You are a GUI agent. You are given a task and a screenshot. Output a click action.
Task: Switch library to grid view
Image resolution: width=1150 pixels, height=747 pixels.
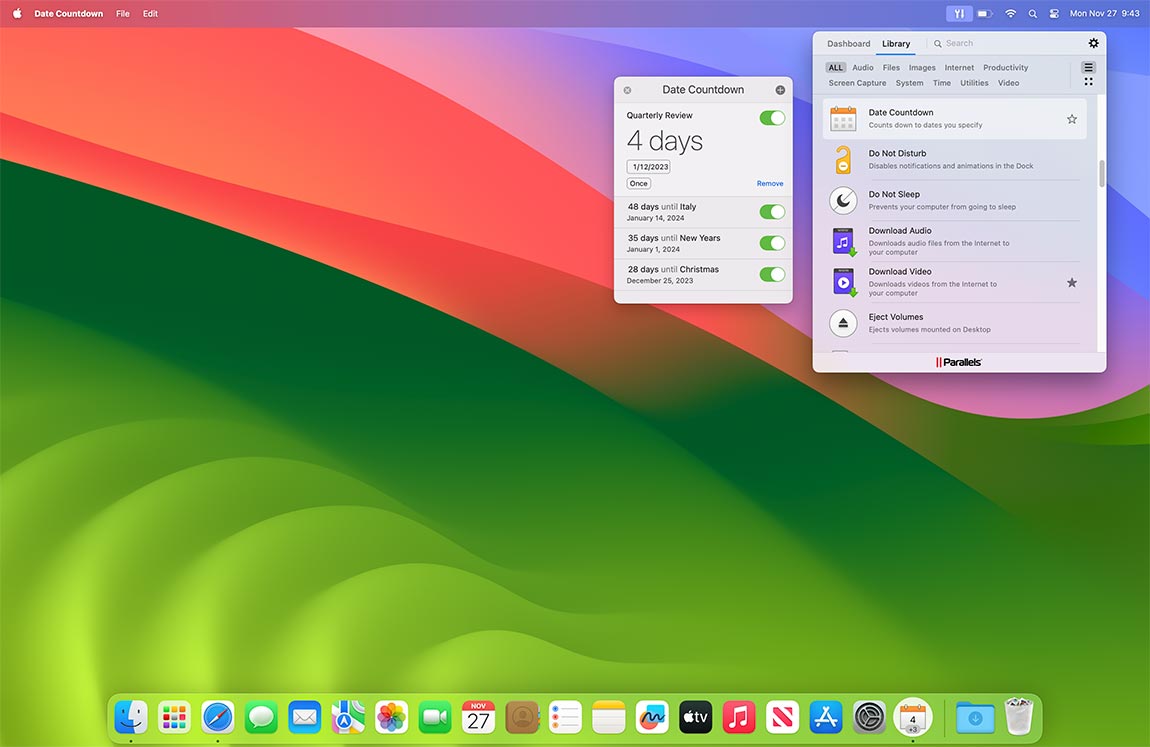click(1088, 82)
